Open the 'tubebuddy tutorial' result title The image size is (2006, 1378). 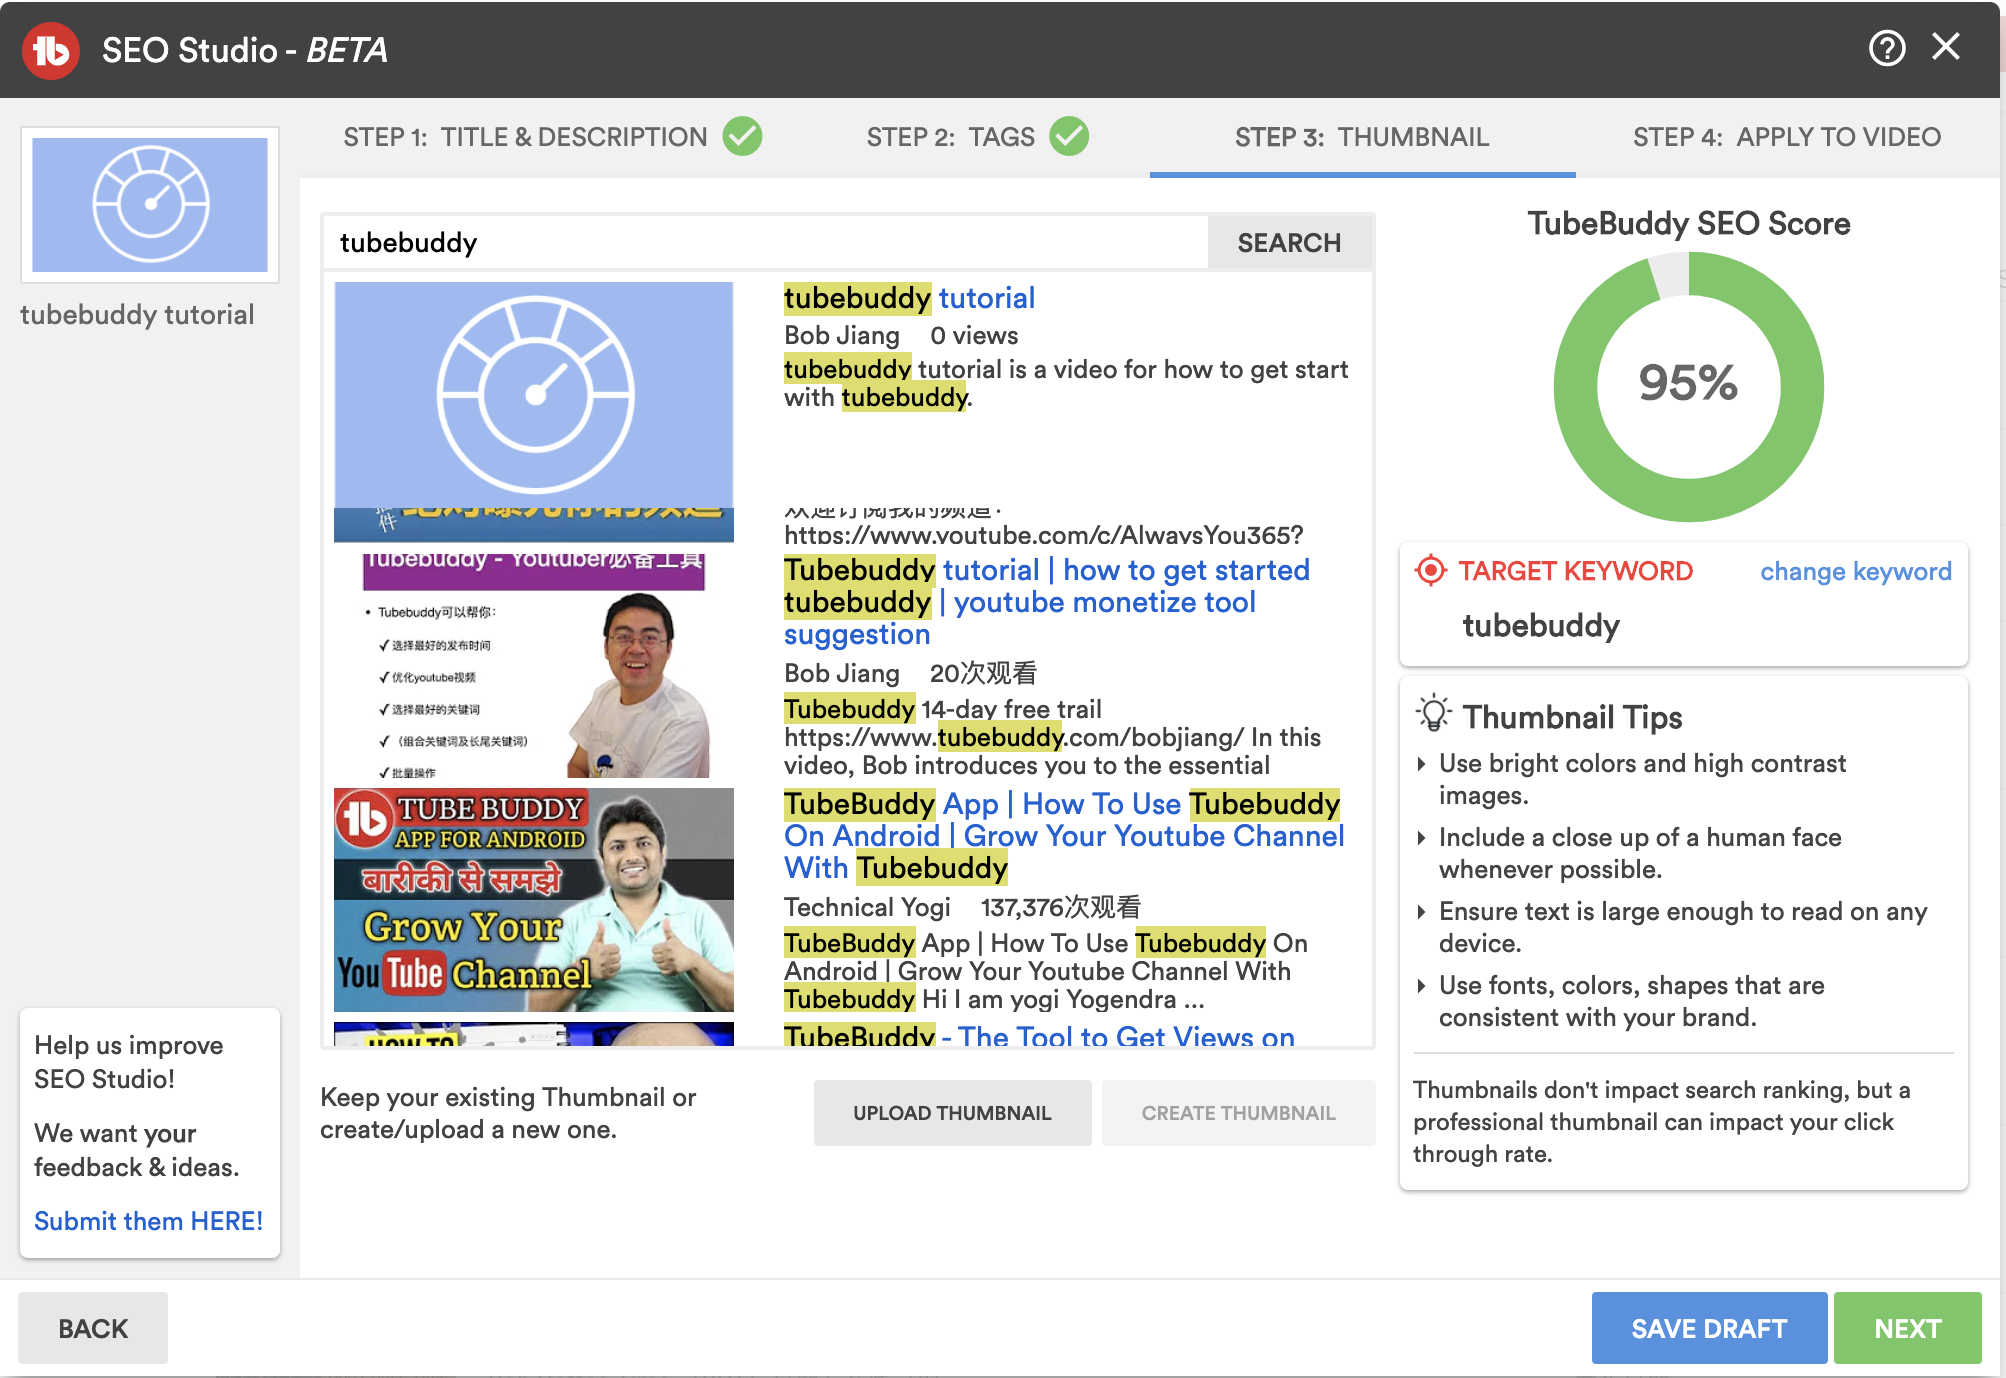909,298
